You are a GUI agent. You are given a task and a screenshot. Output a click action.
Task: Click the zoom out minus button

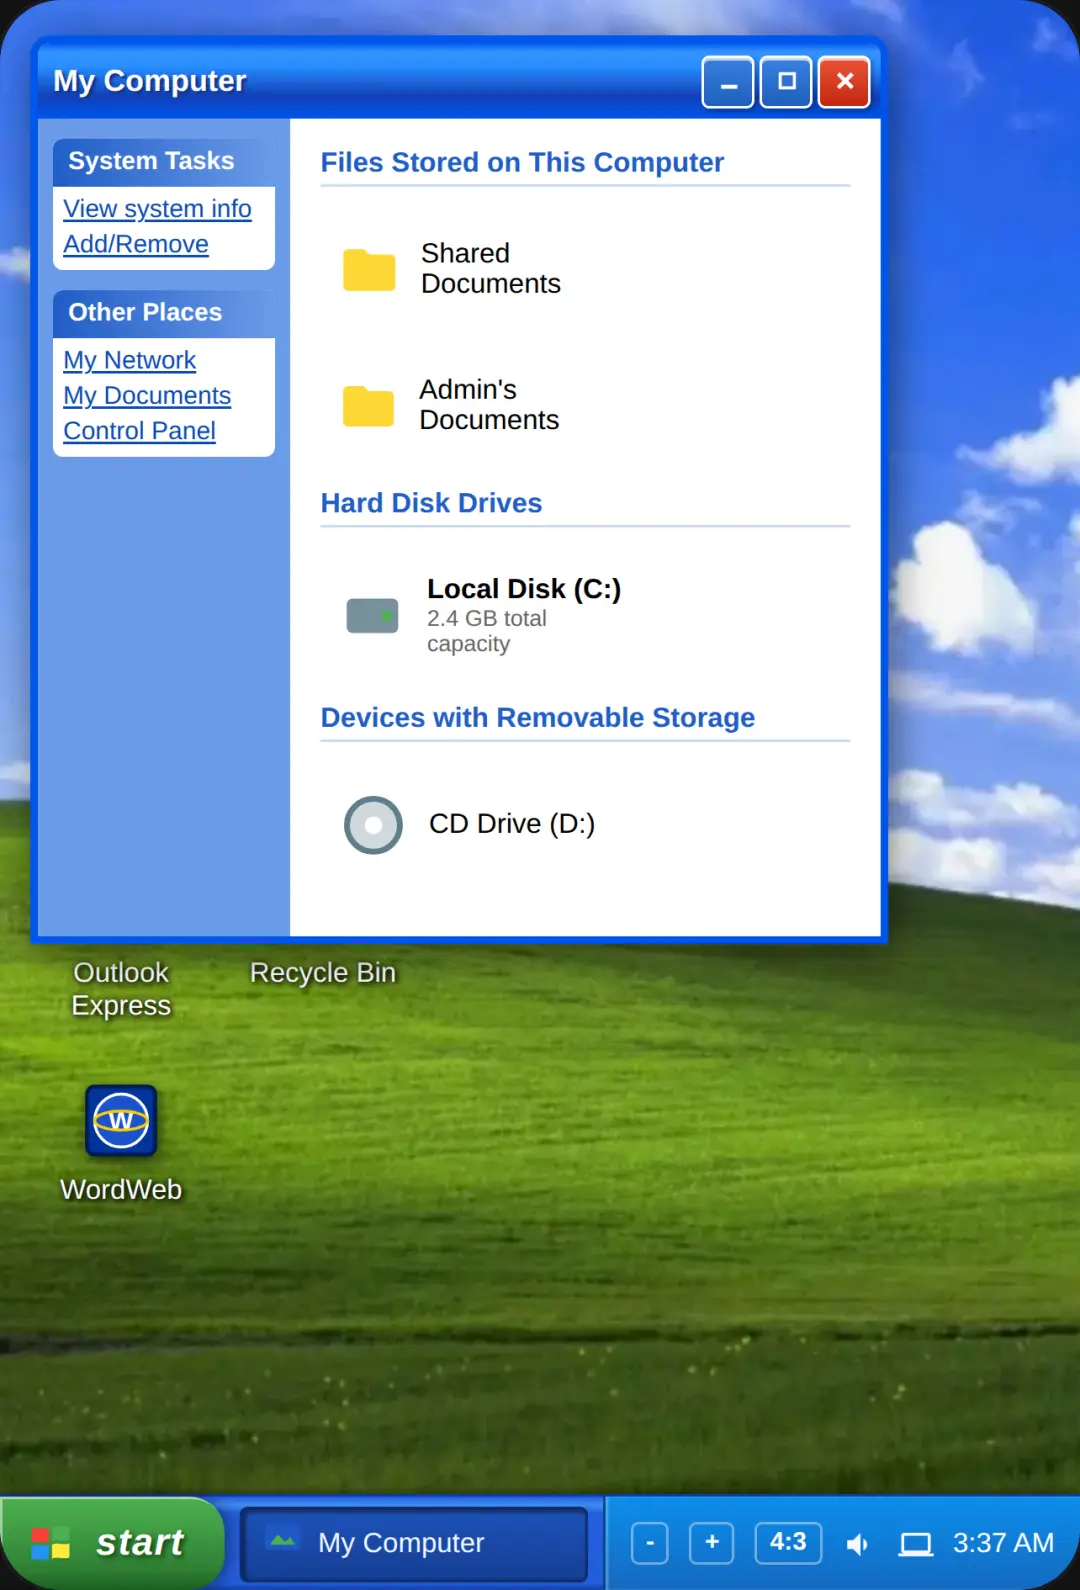pos(650,1543)
